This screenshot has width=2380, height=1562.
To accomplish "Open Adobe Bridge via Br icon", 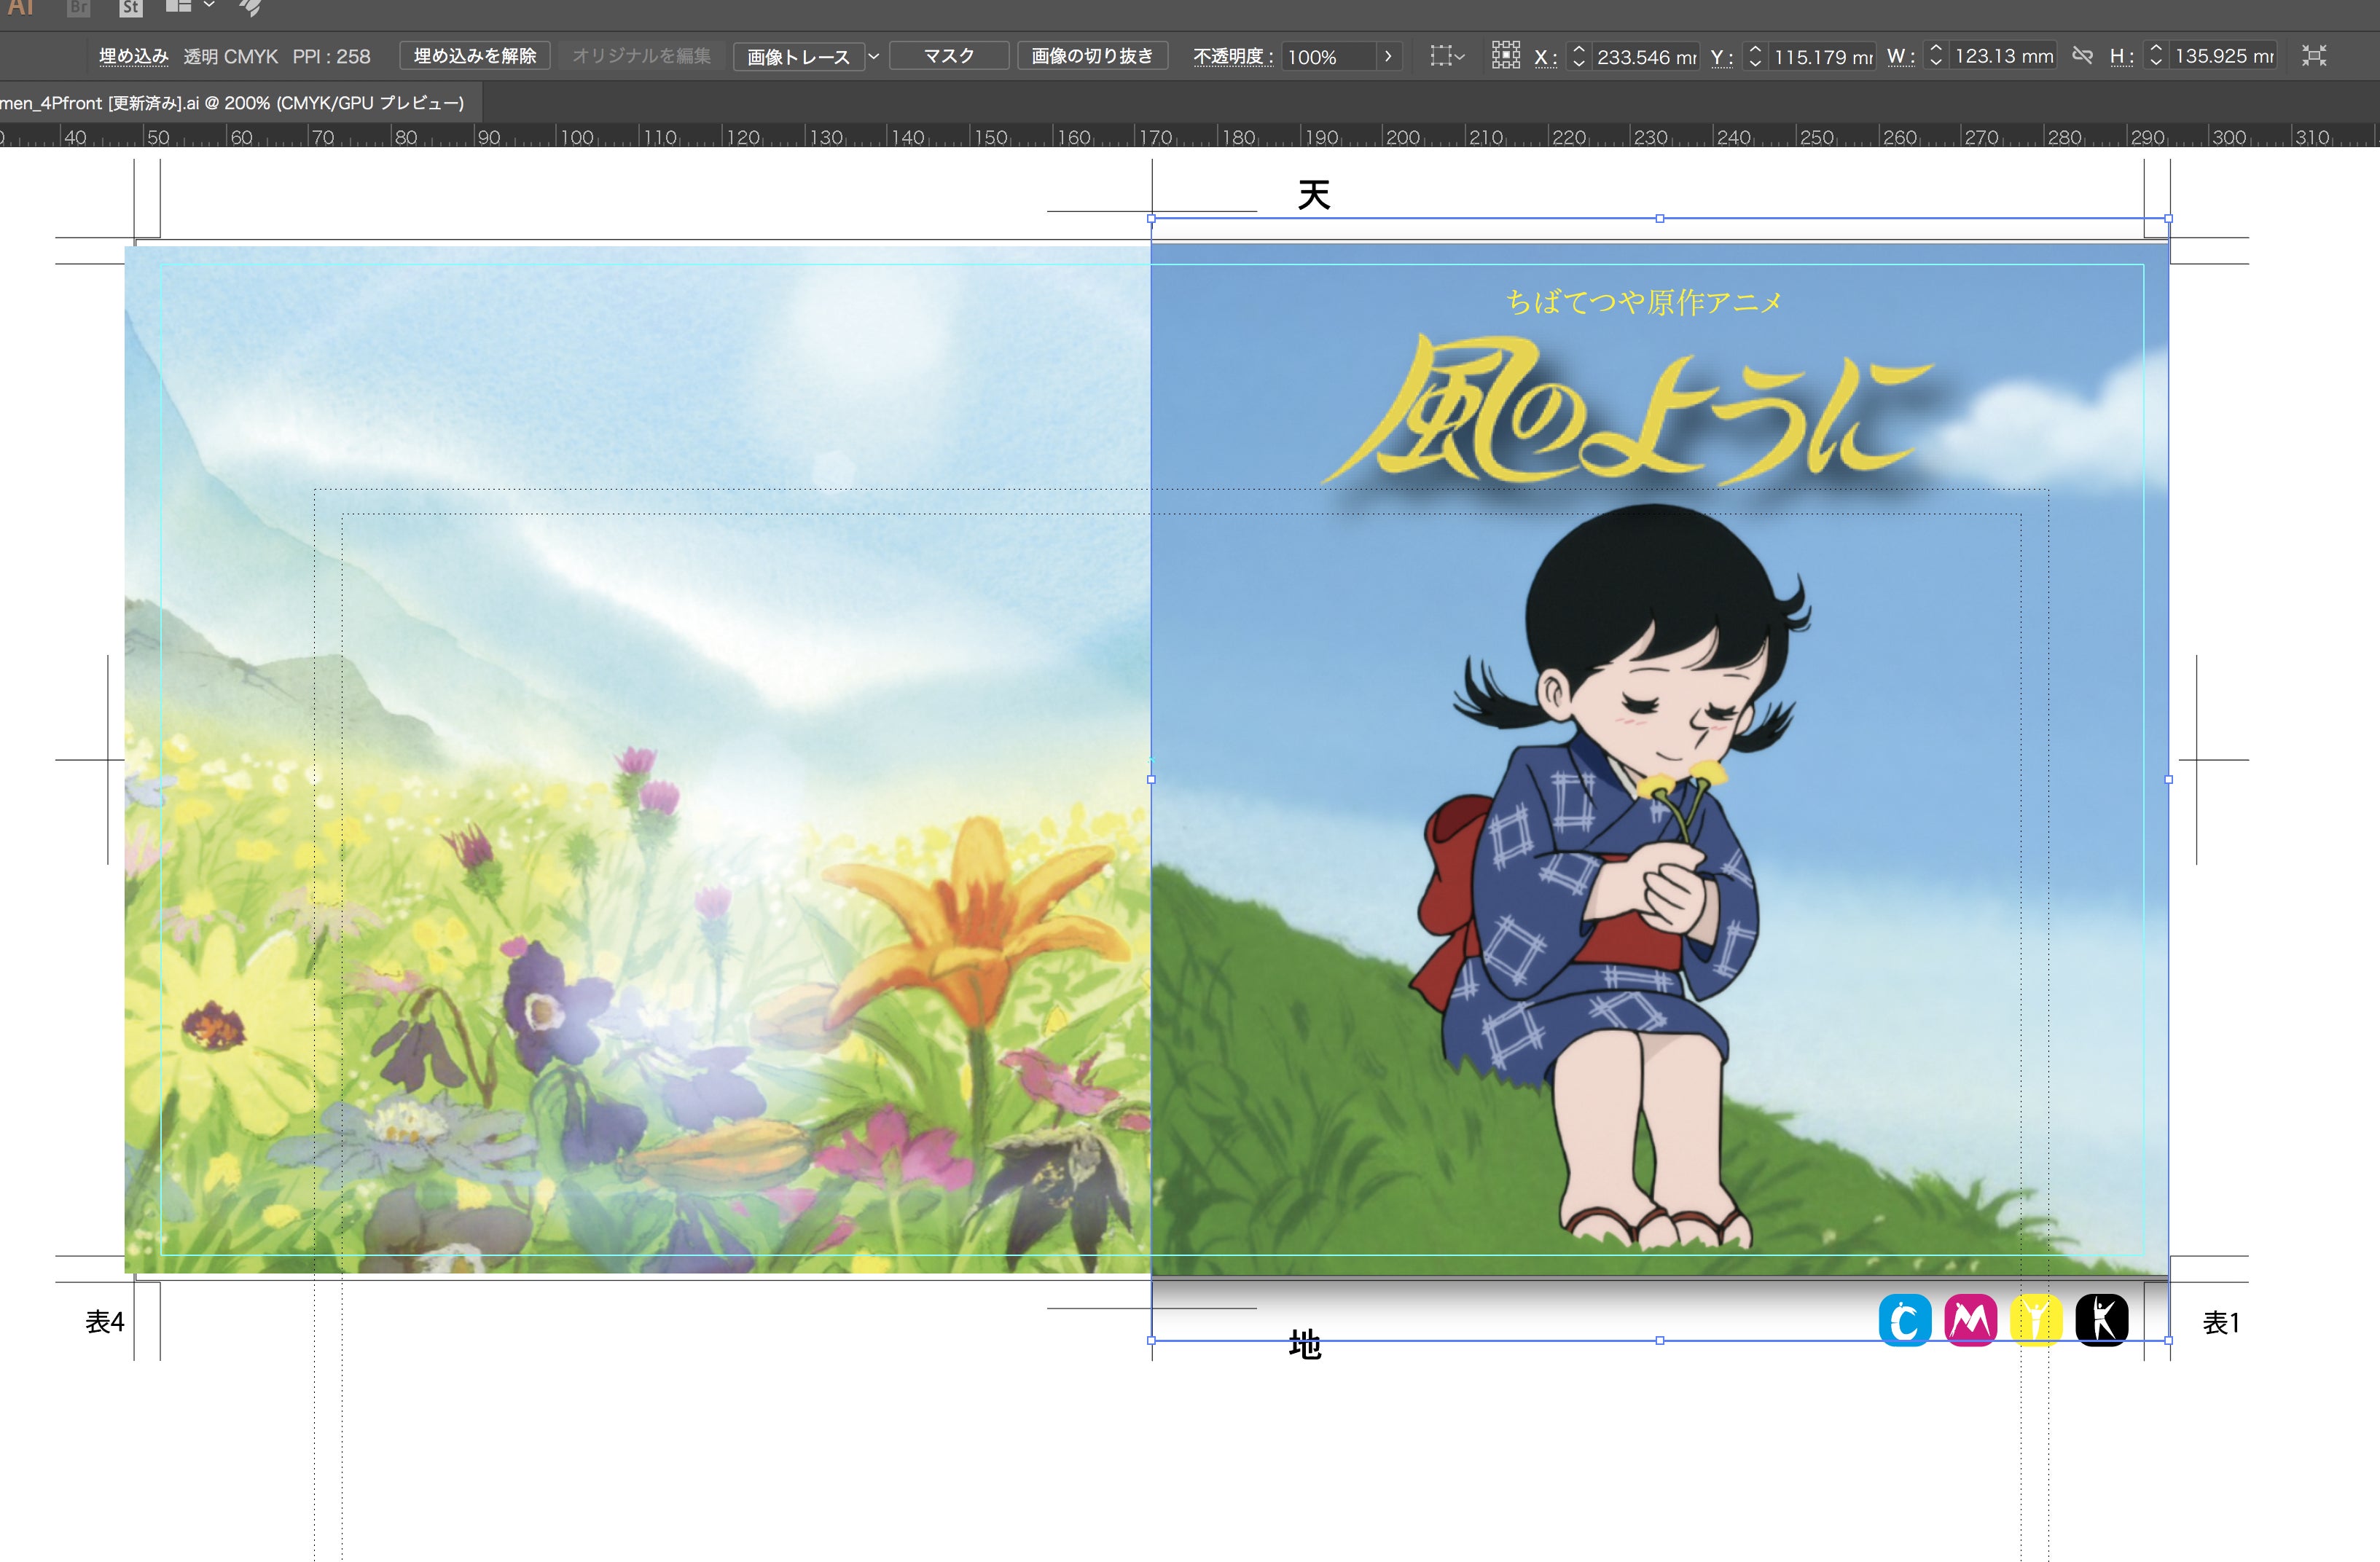I will pos(78,8).
